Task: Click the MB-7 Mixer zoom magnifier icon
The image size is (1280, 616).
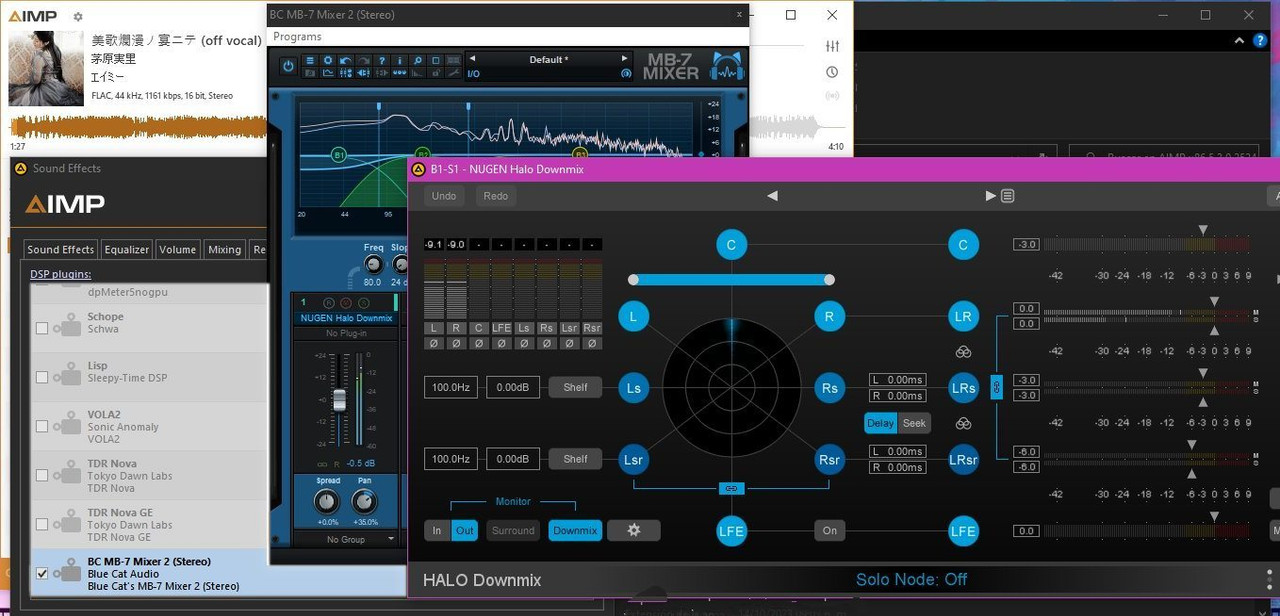Action: [x=418, y=61]
